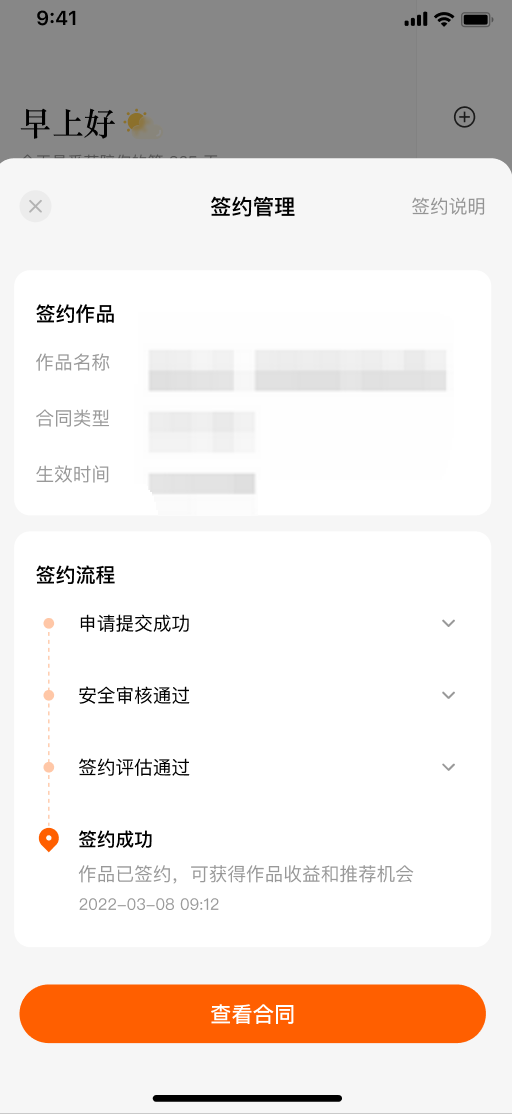The image size is (512, 1114).
Task: Tap the Wi-Fi icon in status bar
Action: pyautogui.click(x=445, y=19)
